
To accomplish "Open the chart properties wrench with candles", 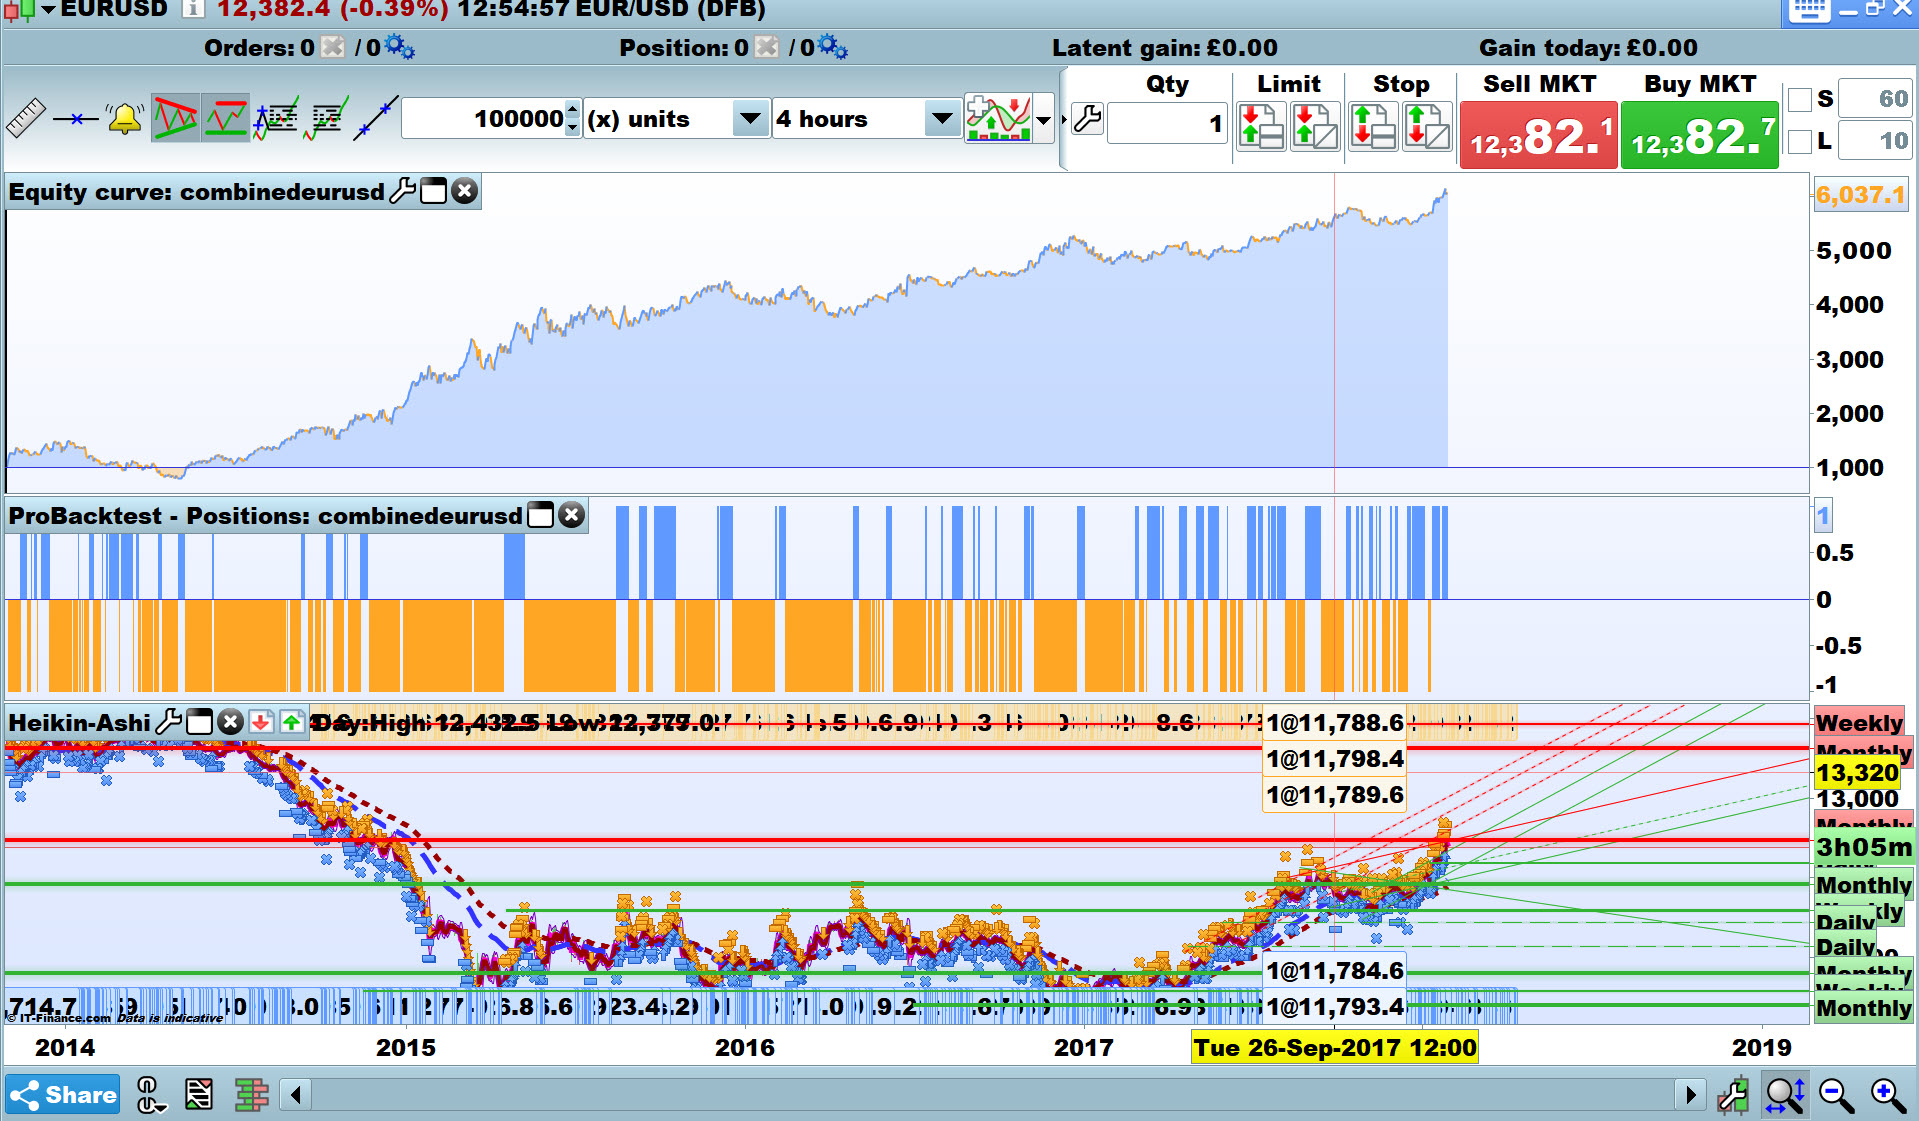I will tap(1733, 1095).
